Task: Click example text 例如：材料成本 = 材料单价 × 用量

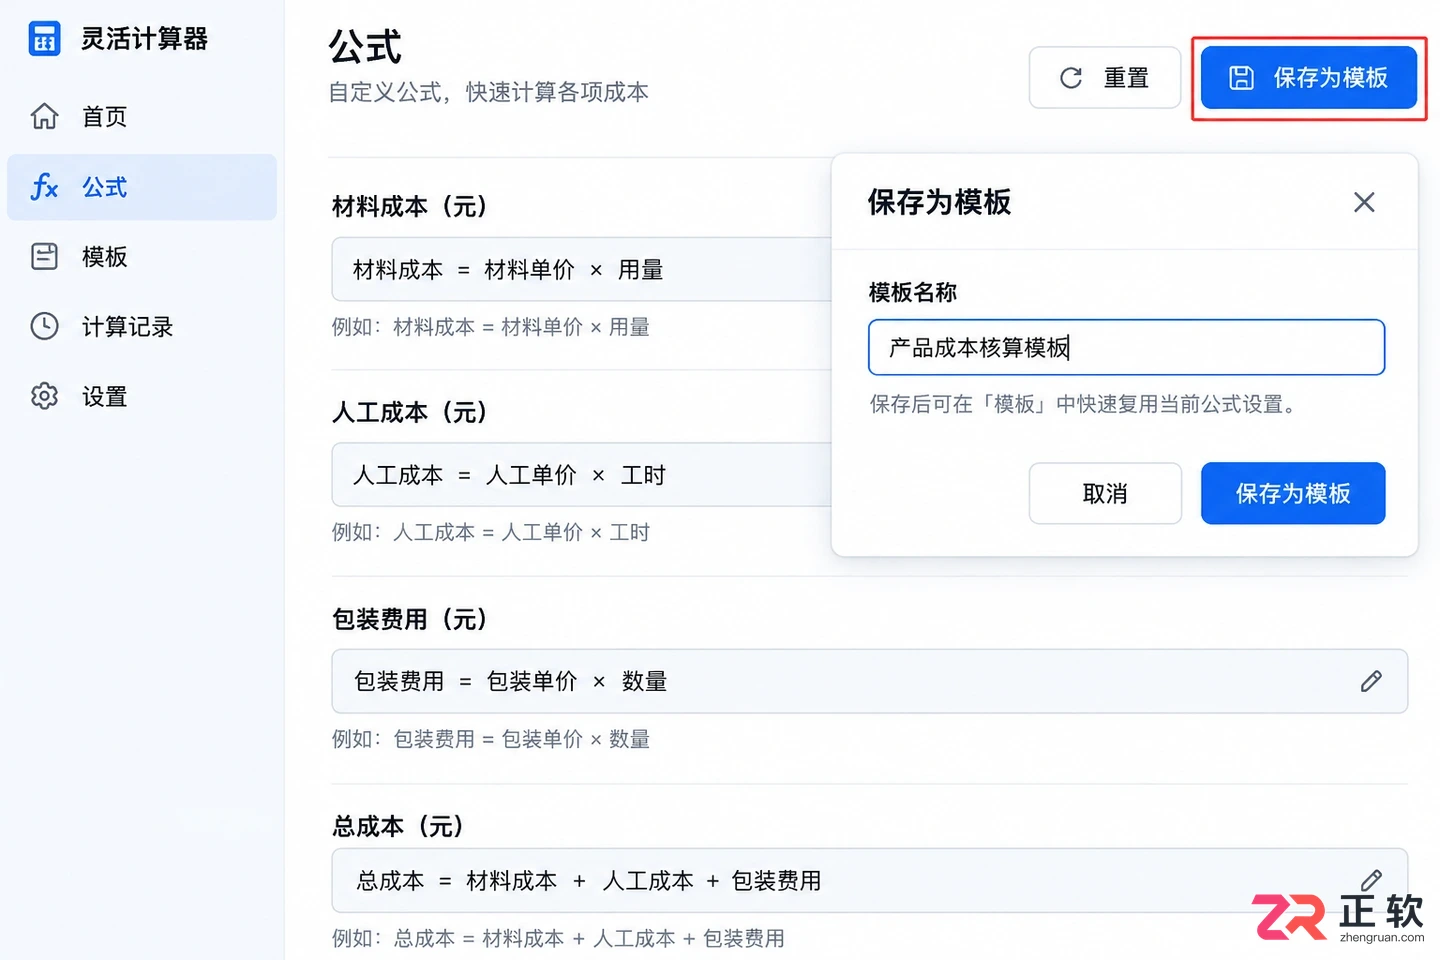Action: click(491, 327)
